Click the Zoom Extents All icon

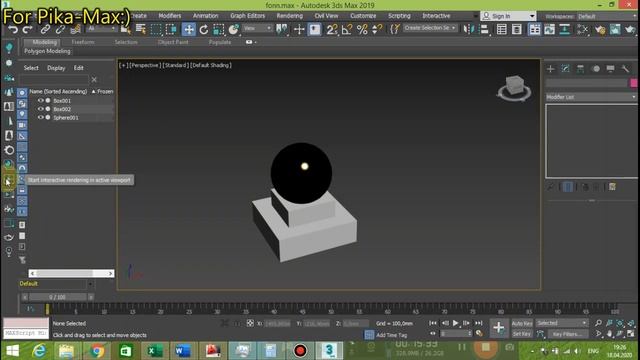(631, 323)
